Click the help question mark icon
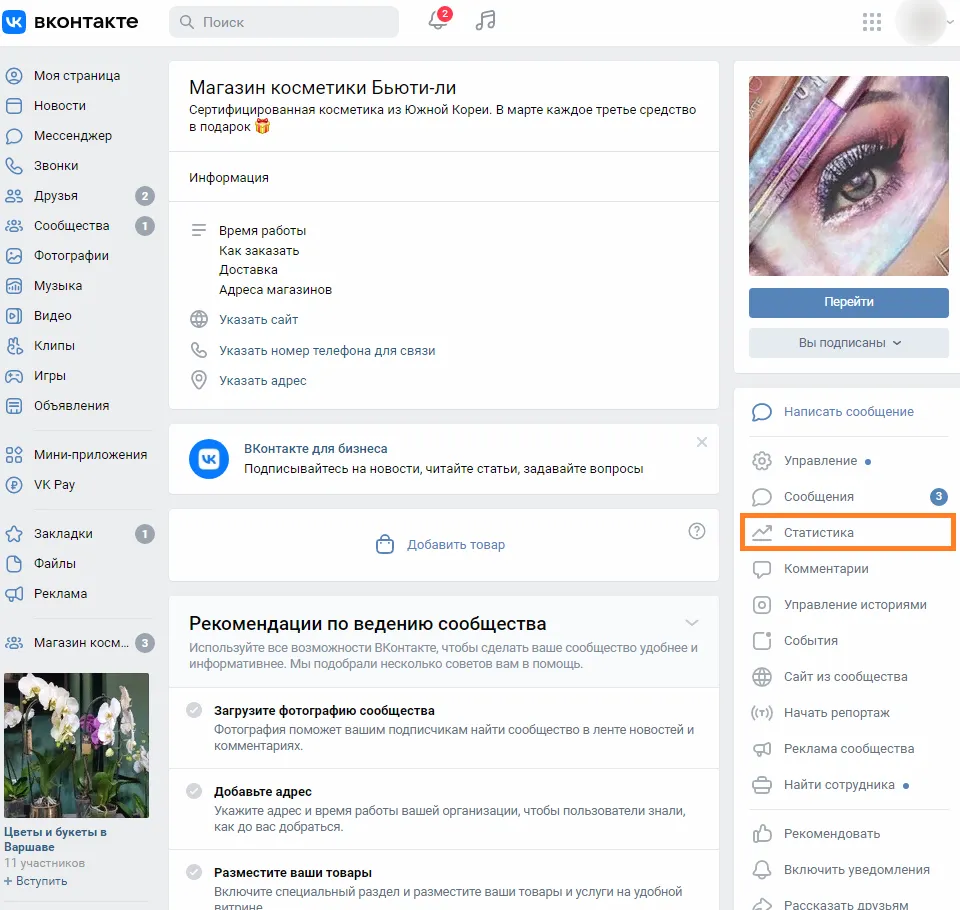The height and width of the screenshot is (910, 960). [x=697, y=531]
